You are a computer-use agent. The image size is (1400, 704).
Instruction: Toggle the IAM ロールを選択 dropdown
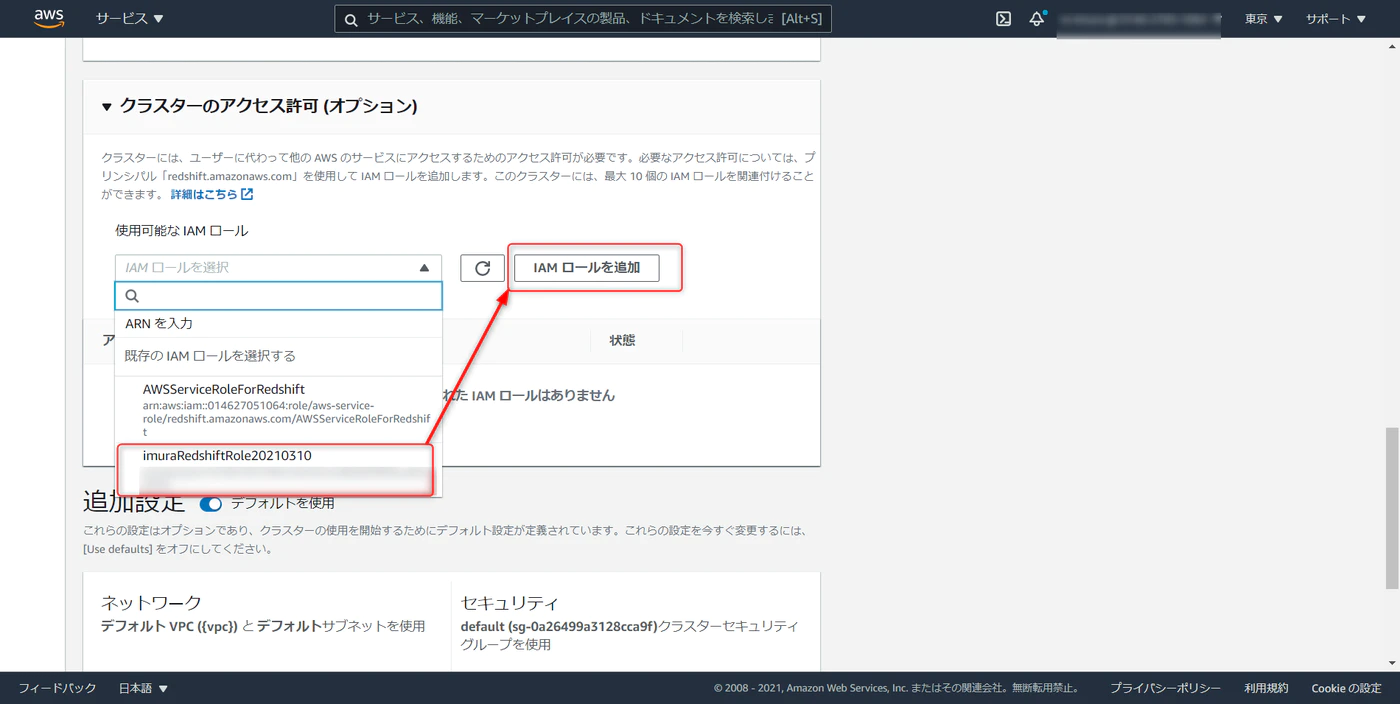[278, 268]
